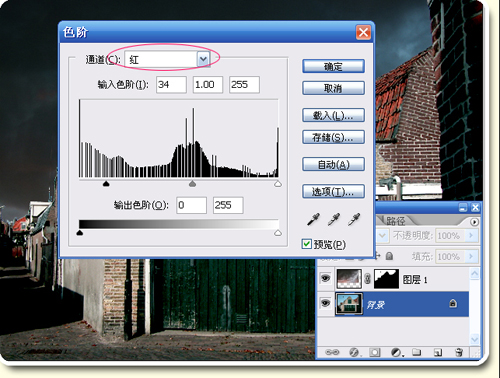Click the input gamma field showing 1.00
Image resolution: width=500 pixels, height=378 pixels.
pos(208,84)
